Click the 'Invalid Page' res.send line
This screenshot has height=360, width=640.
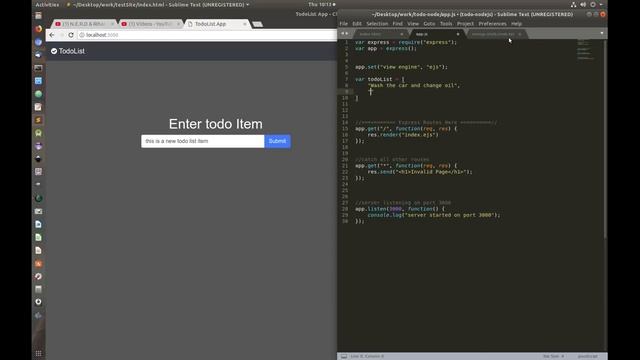420,172
